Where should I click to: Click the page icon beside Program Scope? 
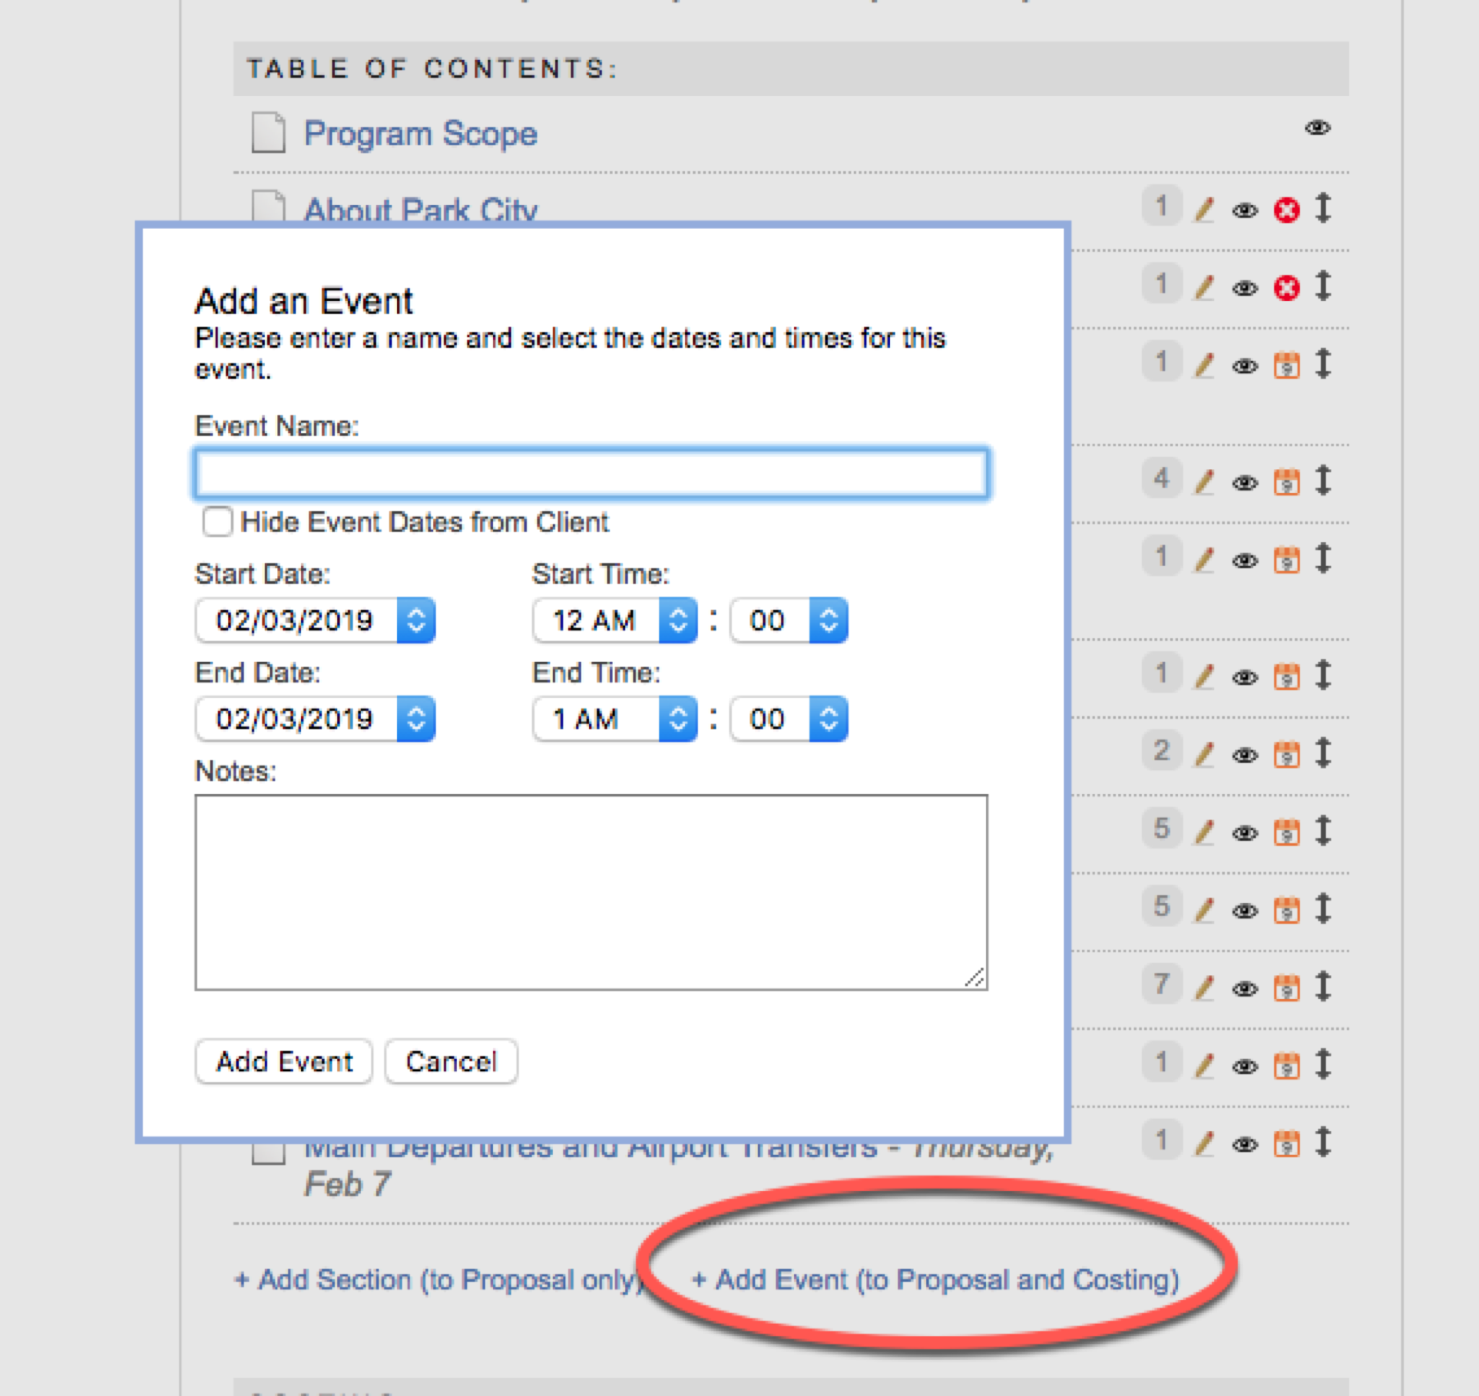[x=268, y=133]
